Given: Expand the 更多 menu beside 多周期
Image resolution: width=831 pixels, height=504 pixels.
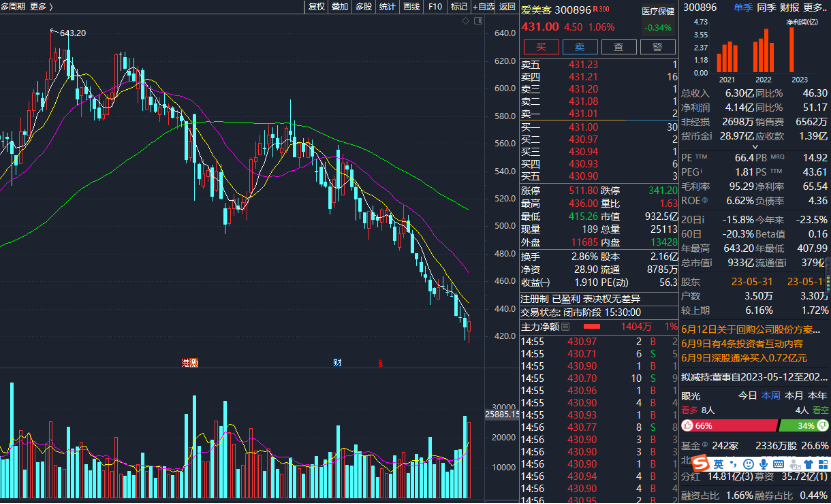Looking at the screenshot, I should click(x=39, y=6).
